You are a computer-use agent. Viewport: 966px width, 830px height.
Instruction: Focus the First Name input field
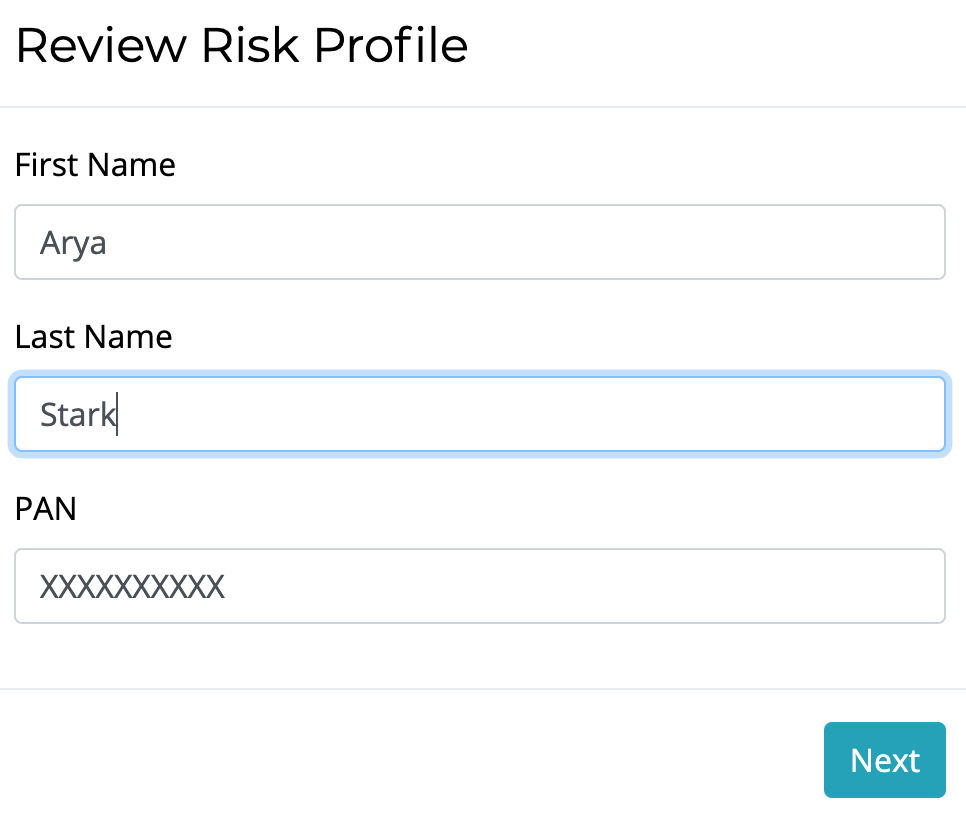(x=480, y=242)
